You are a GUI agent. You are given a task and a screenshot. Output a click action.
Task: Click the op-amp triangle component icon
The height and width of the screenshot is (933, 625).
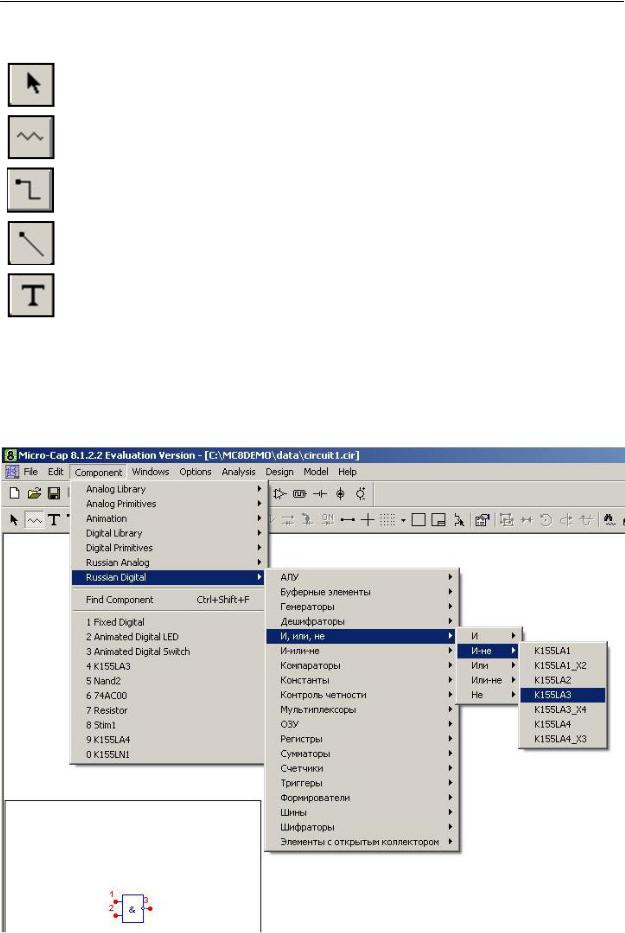point(280,494)
